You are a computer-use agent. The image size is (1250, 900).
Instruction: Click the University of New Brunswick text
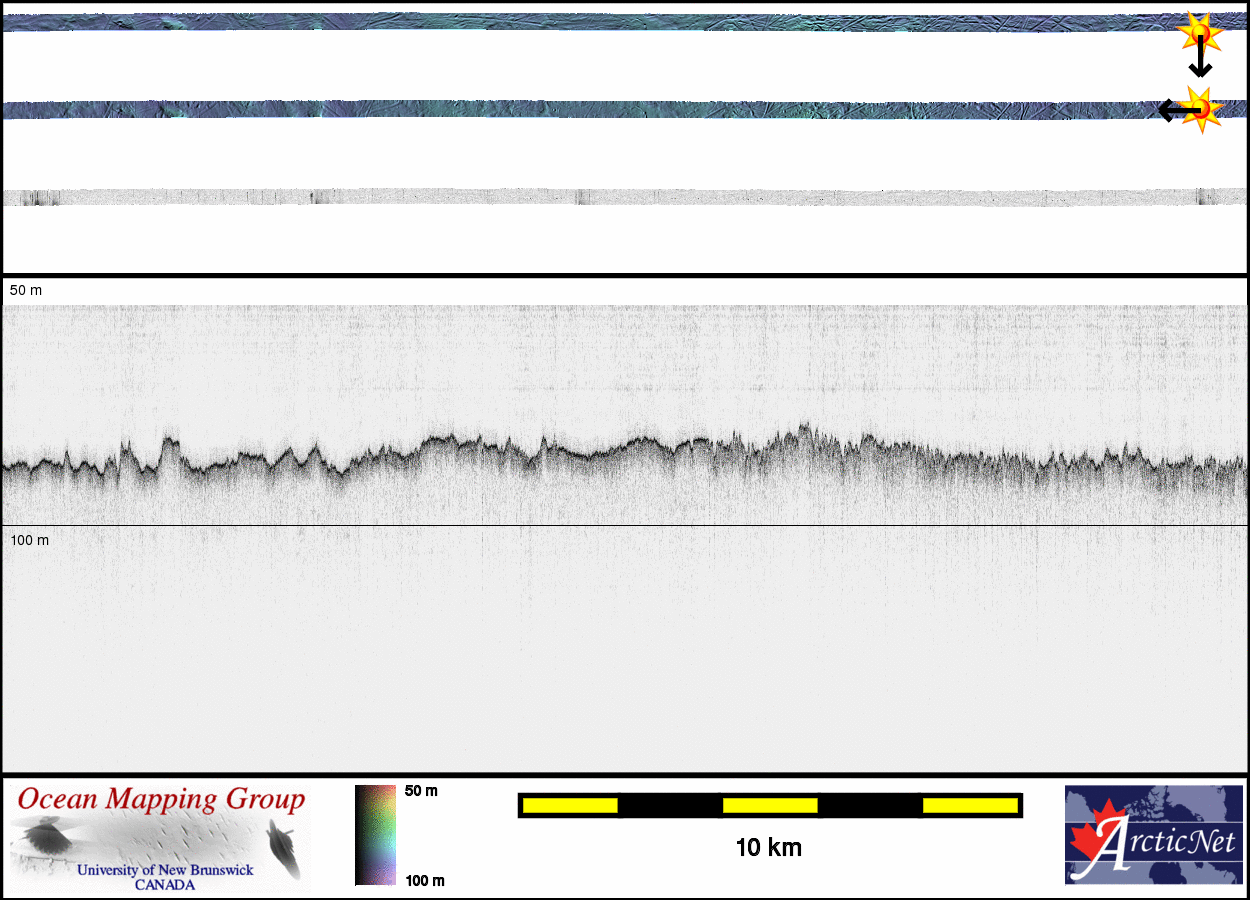[x=165, y=870]
